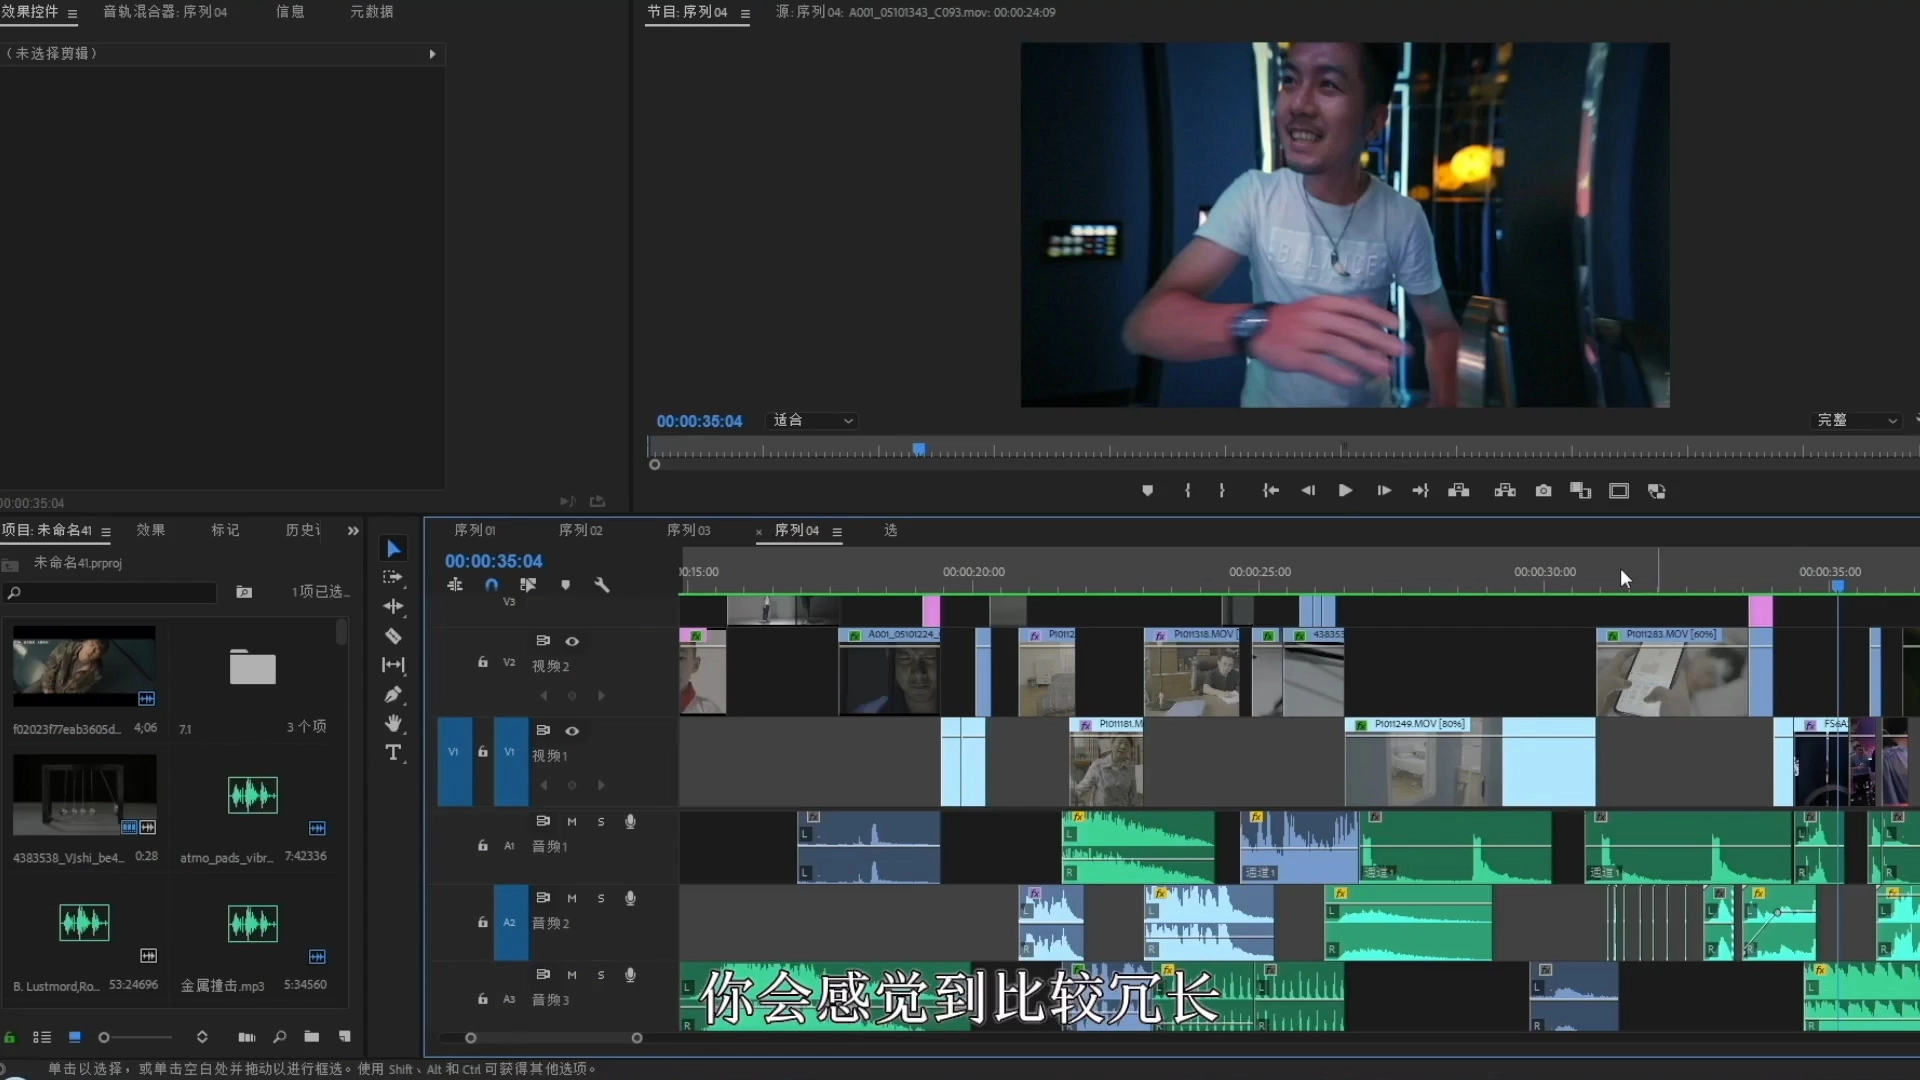Viewport: 1920px width, 1080px height.
Task: Select the Hand tool
Action: coord(393,723)
